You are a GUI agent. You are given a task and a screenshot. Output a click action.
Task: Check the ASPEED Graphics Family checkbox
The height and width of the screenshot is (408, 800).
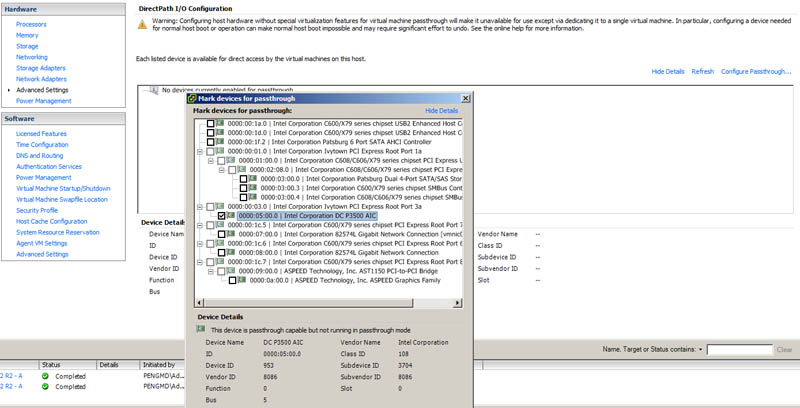coord(232,280)
